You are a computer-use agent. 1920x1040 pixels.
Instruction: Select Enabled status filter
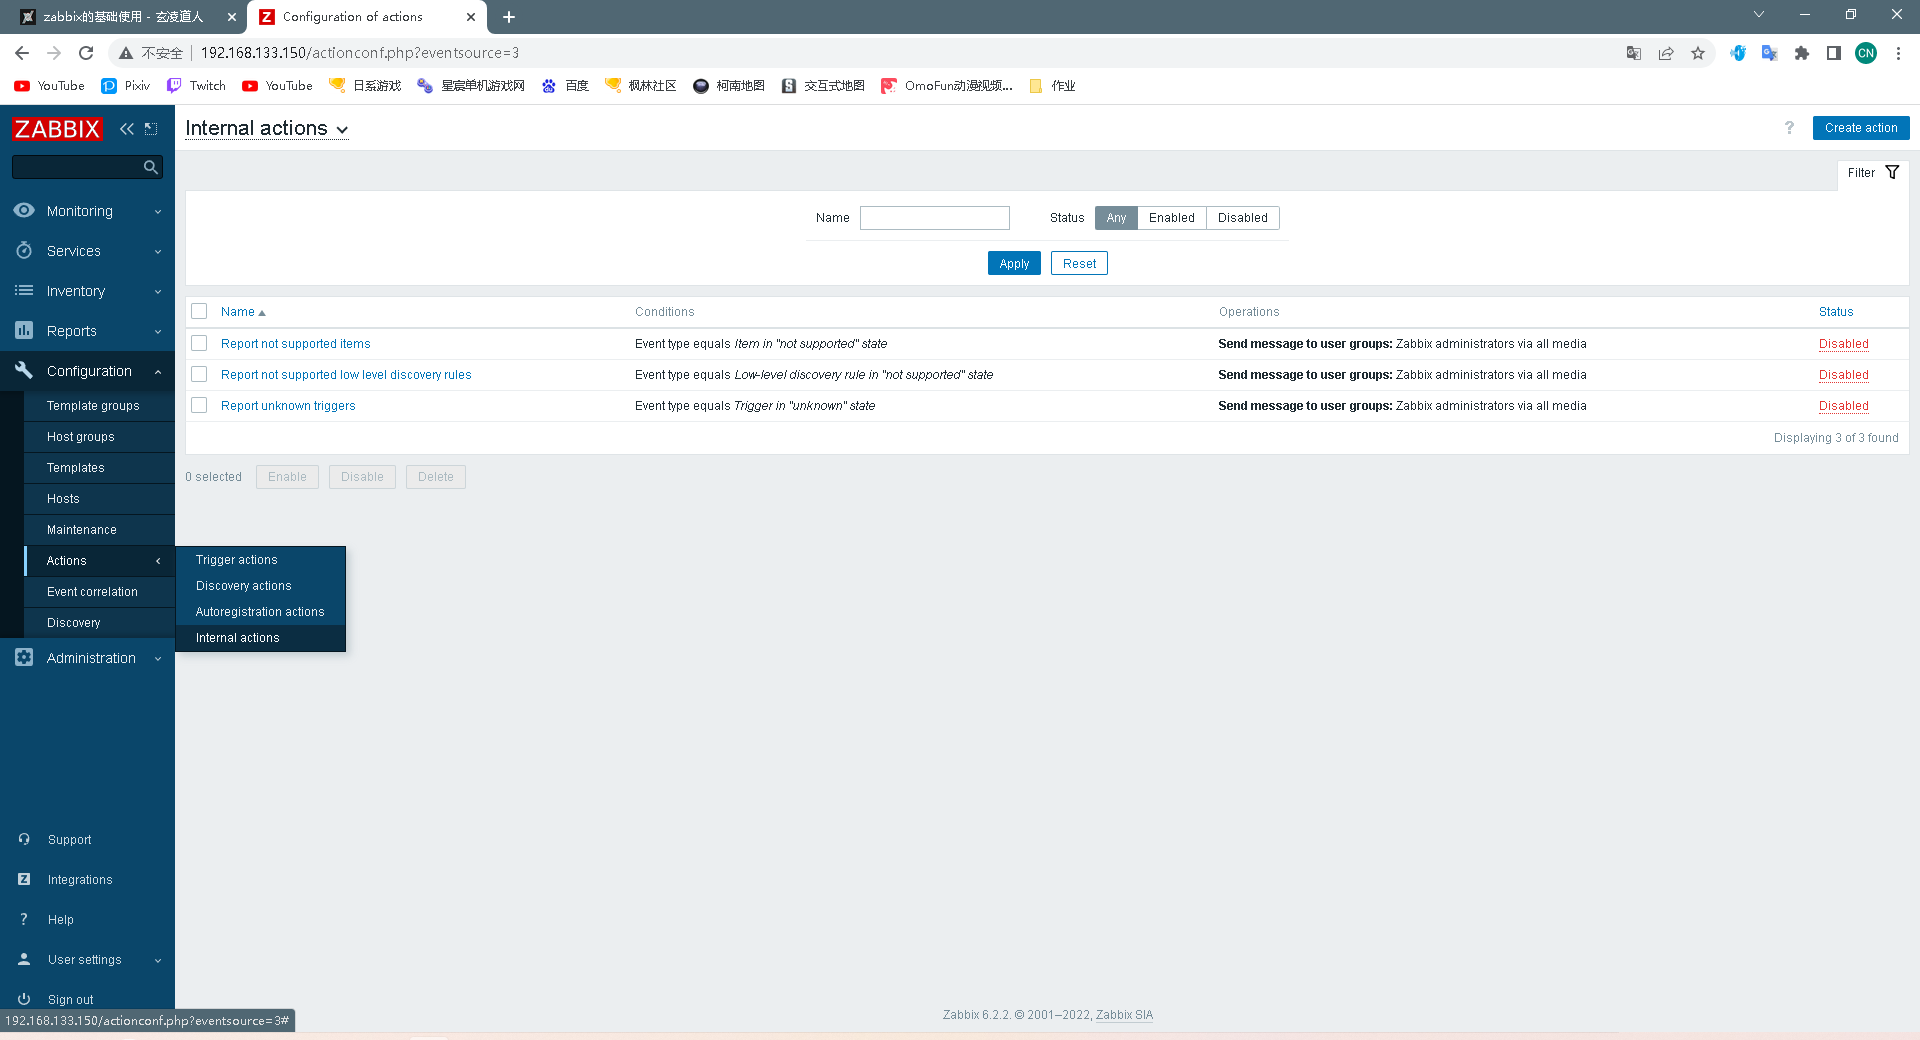pos(1171,218)
